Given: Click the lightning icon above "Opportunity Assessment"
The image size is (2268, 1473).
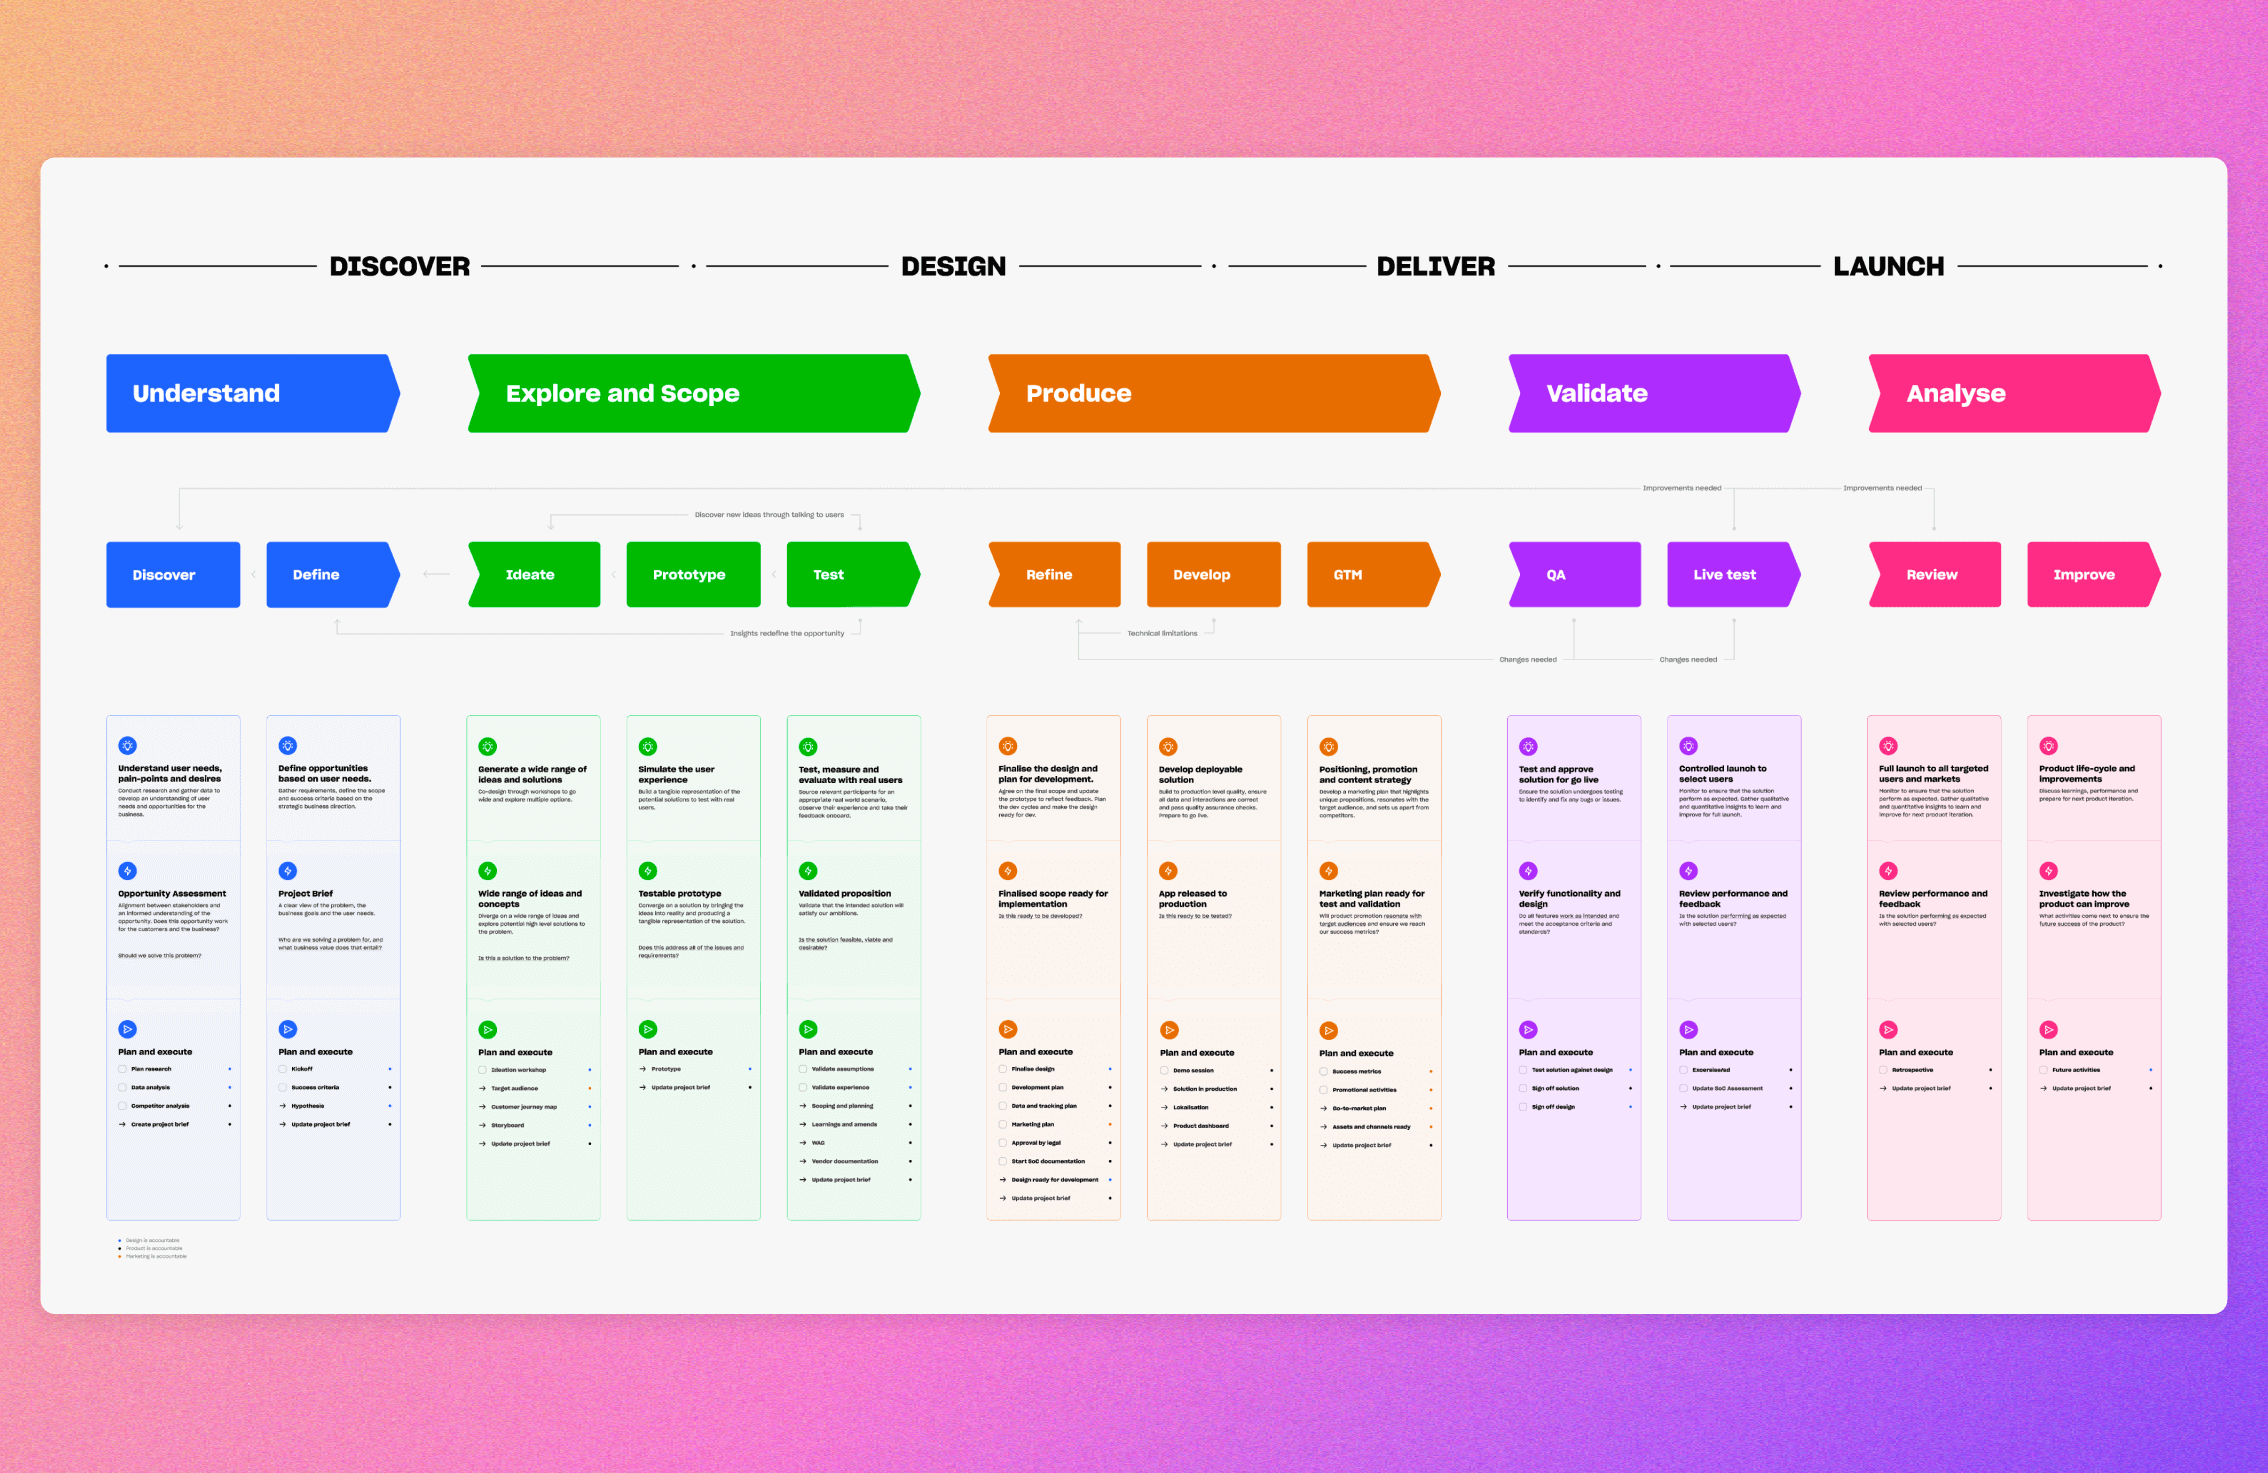Looking at the screenshot, I should (x=127, y=871).
